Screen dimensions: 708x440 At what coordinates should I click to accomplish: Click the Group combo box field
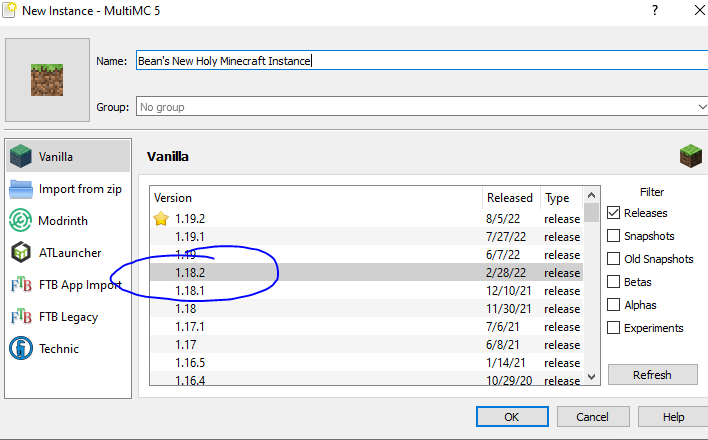[x=422, y=107]
